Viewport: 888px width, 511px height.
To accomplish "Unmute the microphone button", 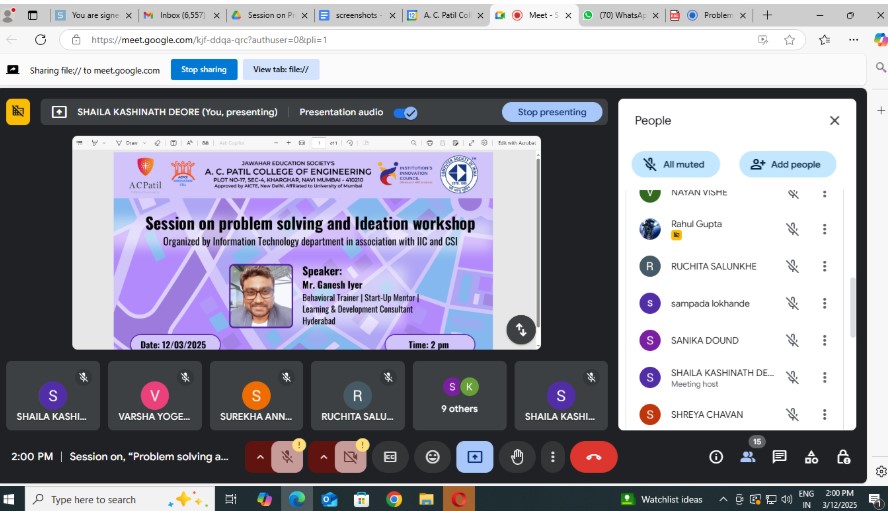I will click(286, 457).
